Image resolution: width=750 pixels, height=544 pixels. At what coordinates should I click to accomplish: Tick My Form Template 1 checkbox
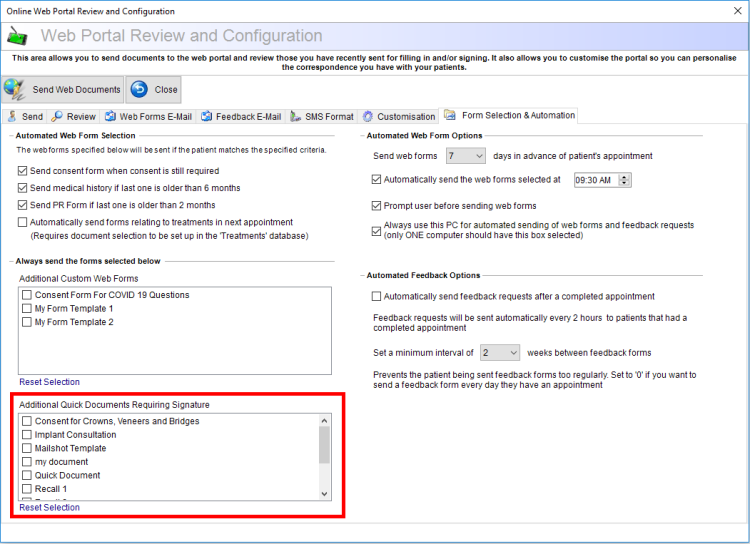tap(27, 309)
